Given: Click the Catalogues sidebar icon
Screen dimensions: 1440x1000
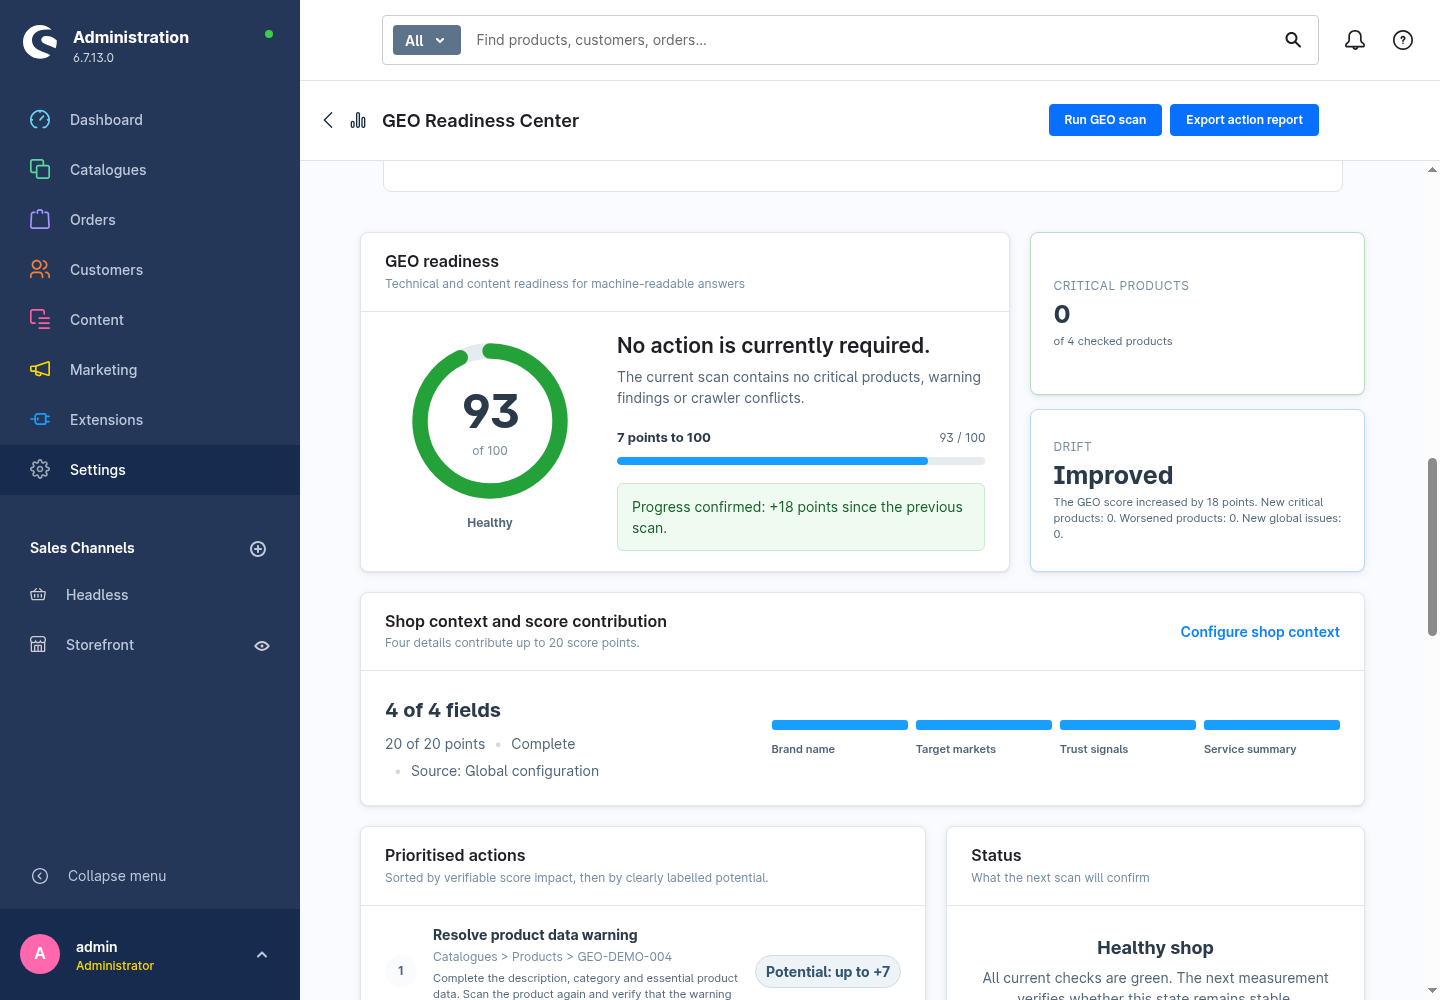Looking at the screenshot, I should click(40, 170).
